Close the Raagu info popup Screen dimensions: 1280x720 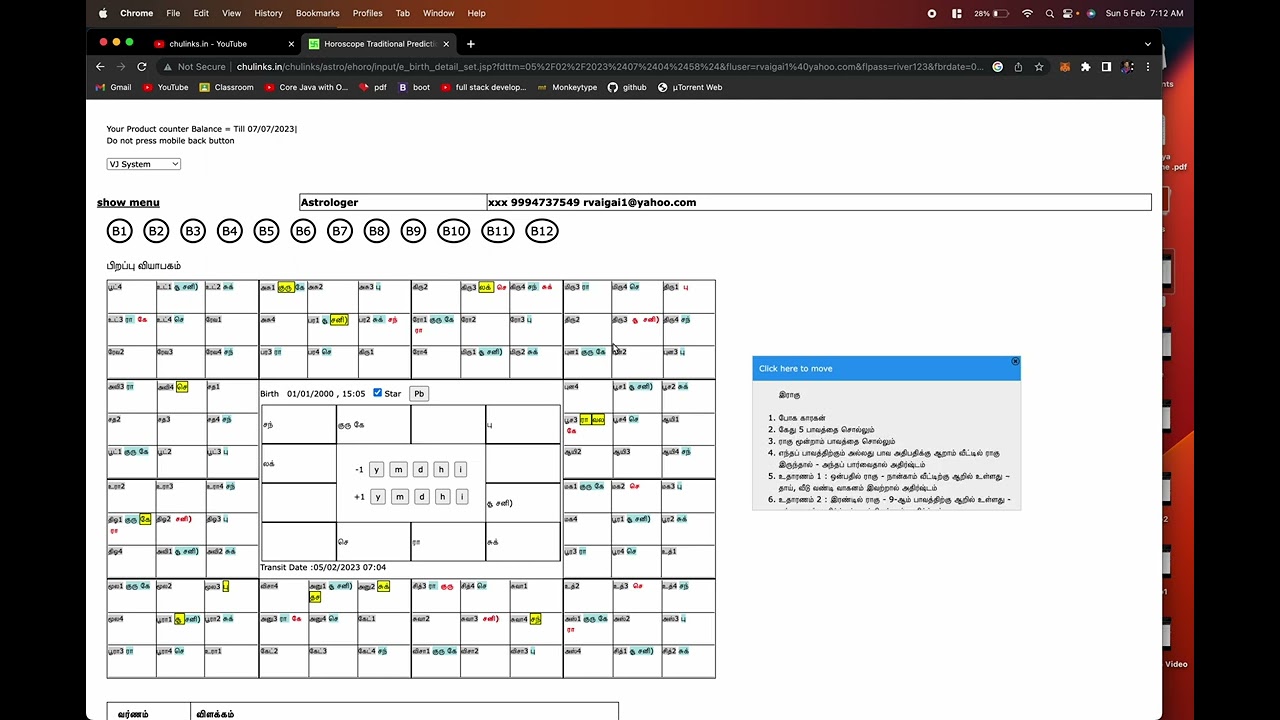point(1015,361)
